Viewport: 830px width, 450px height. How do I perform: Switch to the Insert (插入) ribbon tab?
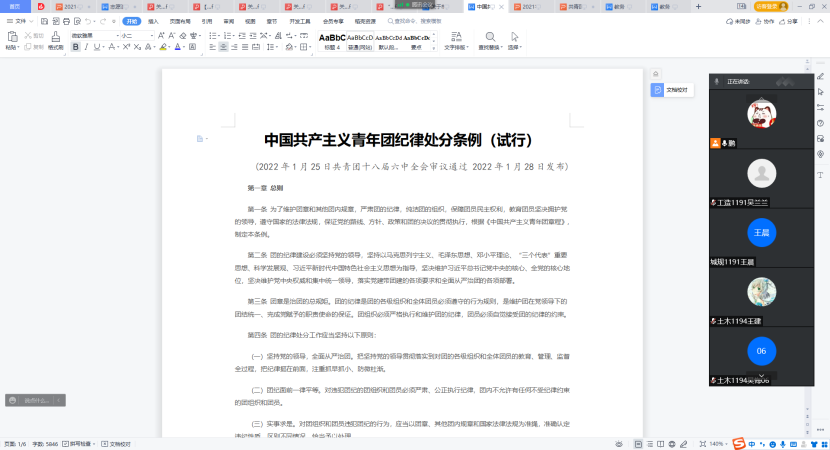tap(152, 20)
